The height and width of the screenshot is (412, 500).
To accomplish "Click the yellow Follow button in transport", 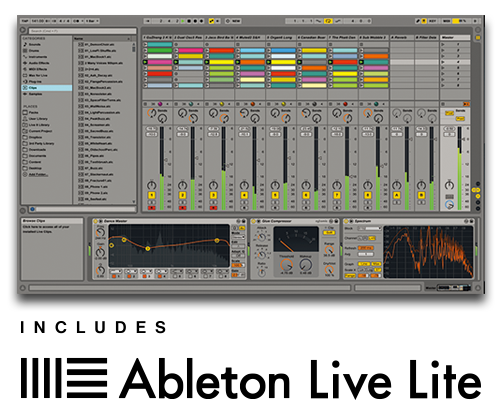I will pyautogui.click(x=211, y=21).
